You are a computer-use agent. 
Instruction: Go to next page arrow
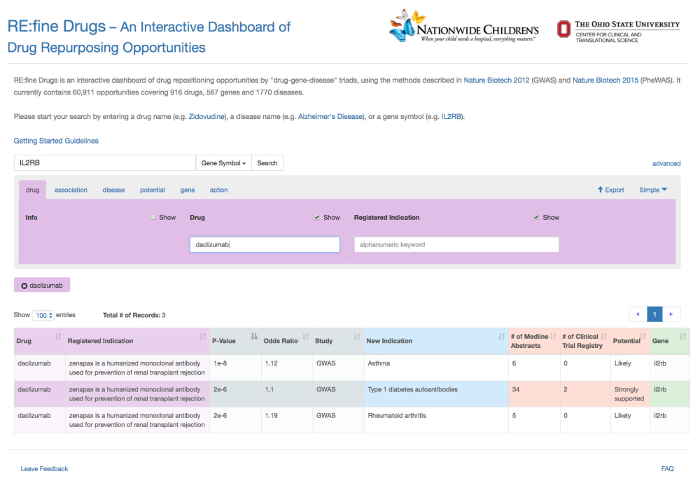click(x=672, y=314)
